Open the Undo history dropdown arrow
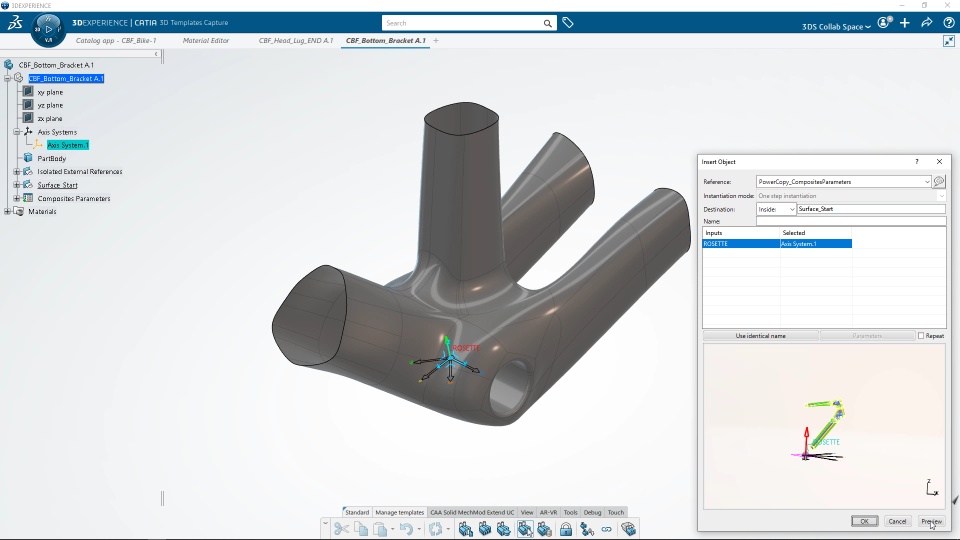The height and width of the screenshot is (540, 960). pyautogui.click(x=419, y=529)
